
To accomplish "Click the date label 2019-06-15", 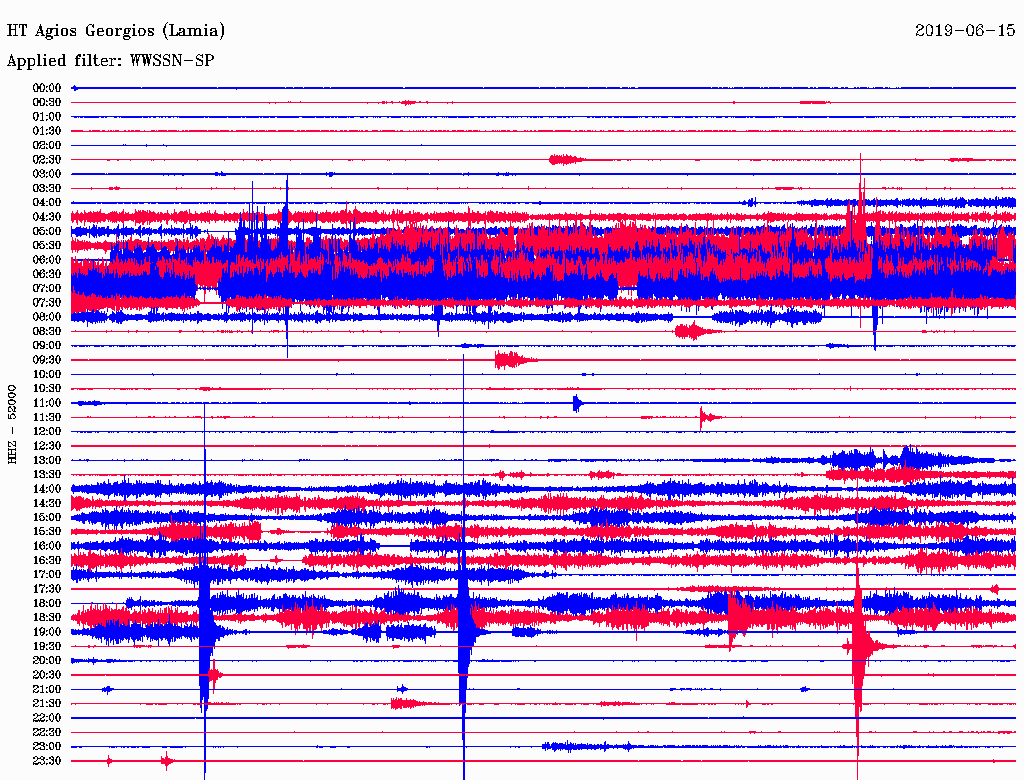I will (x=965, y=31).
